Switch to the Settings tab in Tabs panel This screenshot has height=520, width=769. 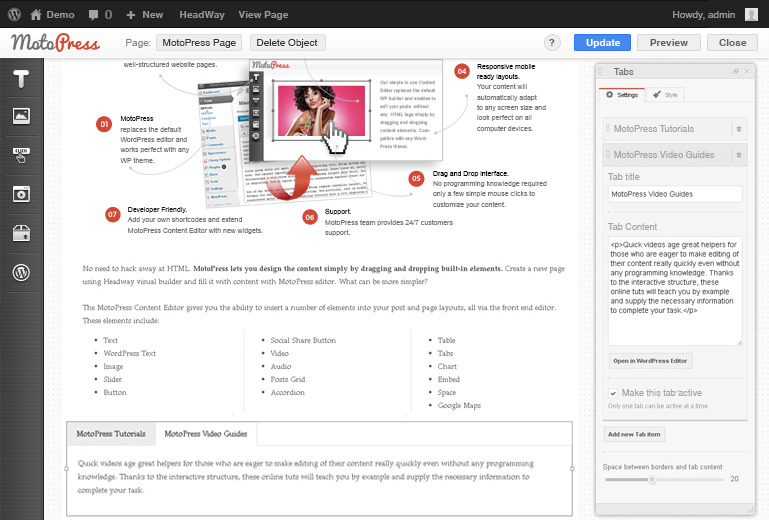pos(621,95)
